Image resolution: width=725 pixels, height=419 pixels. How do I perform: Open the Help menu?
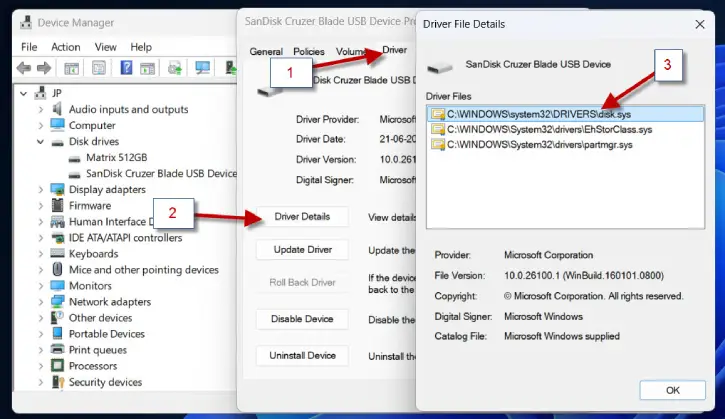[x=141, y=47]
